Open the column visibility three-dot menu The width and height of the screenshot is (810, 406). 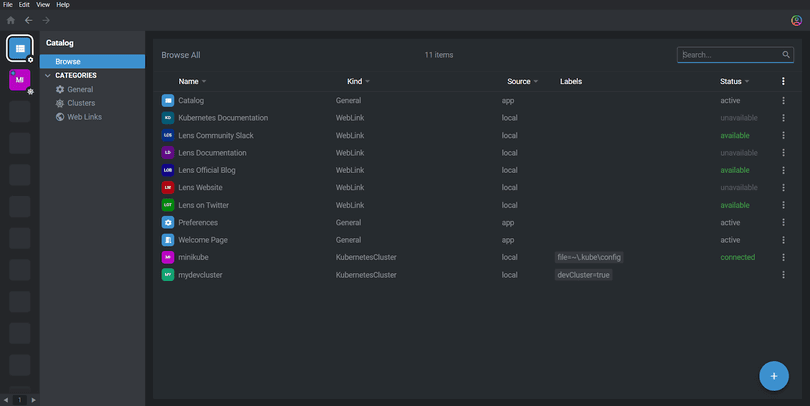(x=783, y=81)
